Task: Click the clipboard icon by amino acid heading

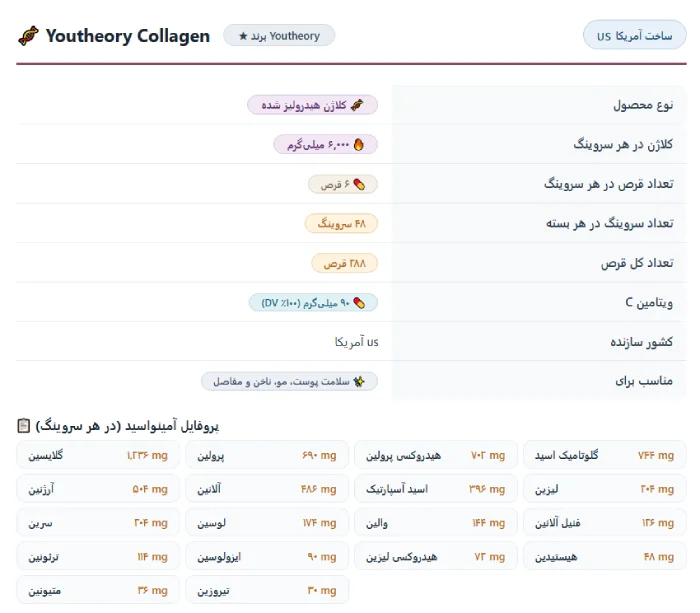Action: point(23,425)
